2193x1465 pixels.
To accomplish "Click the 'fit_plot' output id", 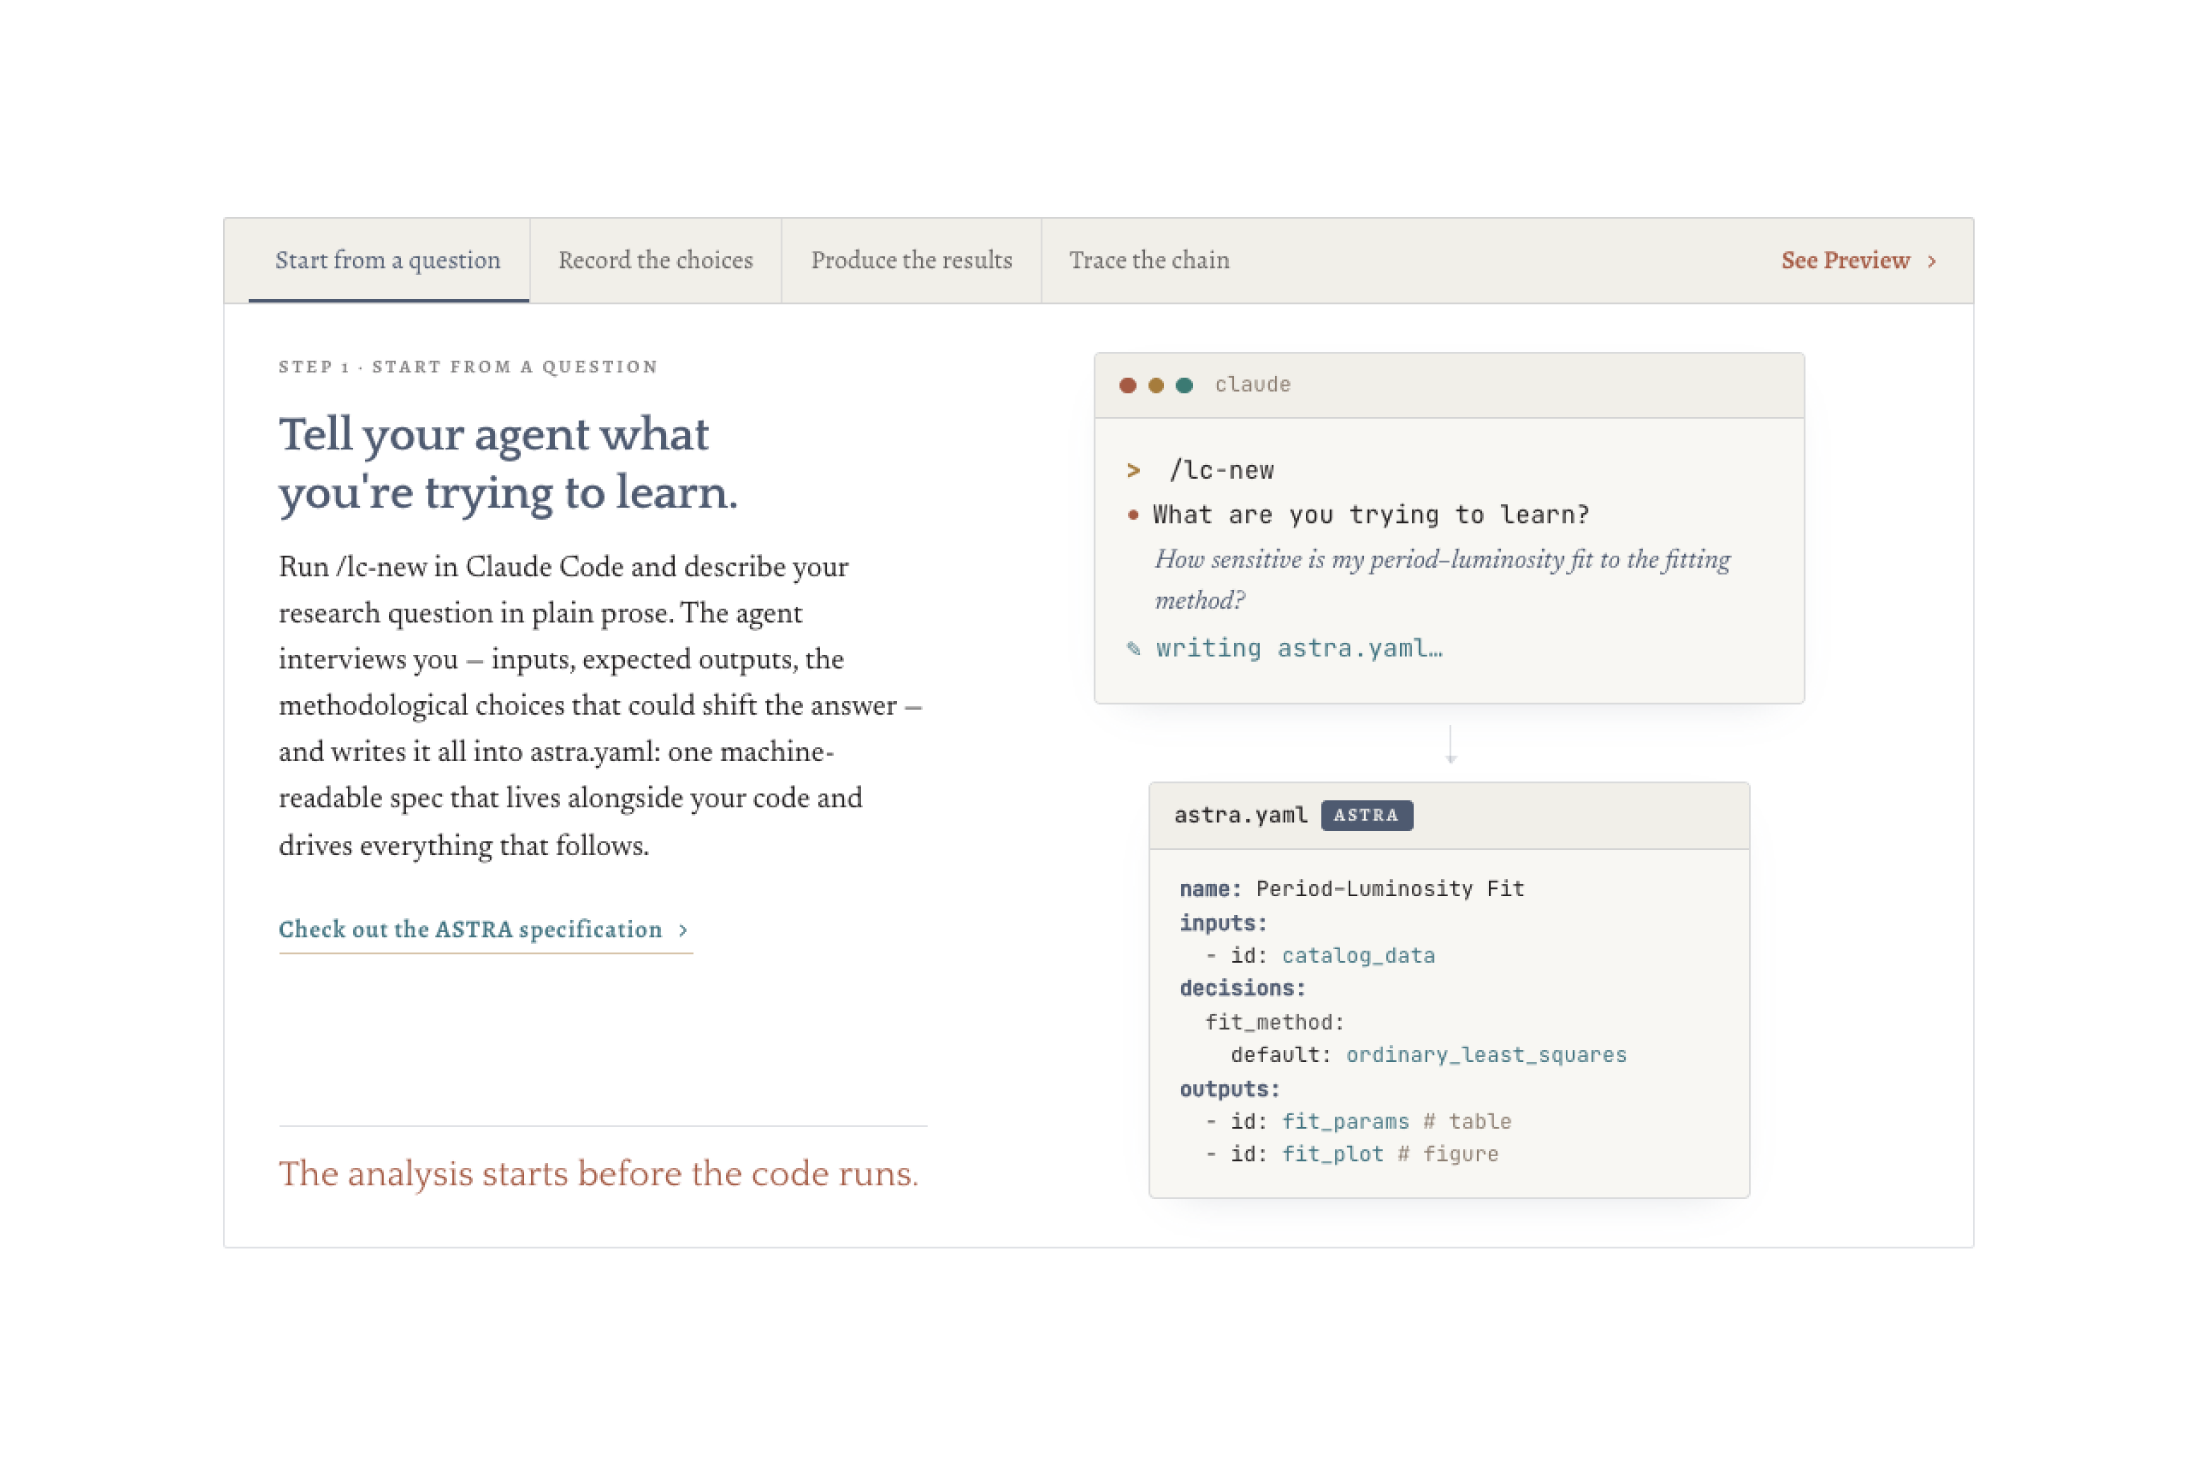I will (1332, 1154).
